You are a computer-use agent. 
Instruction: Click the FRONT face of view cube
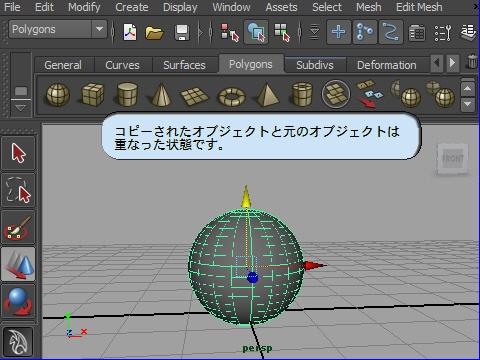coord(453,159)
